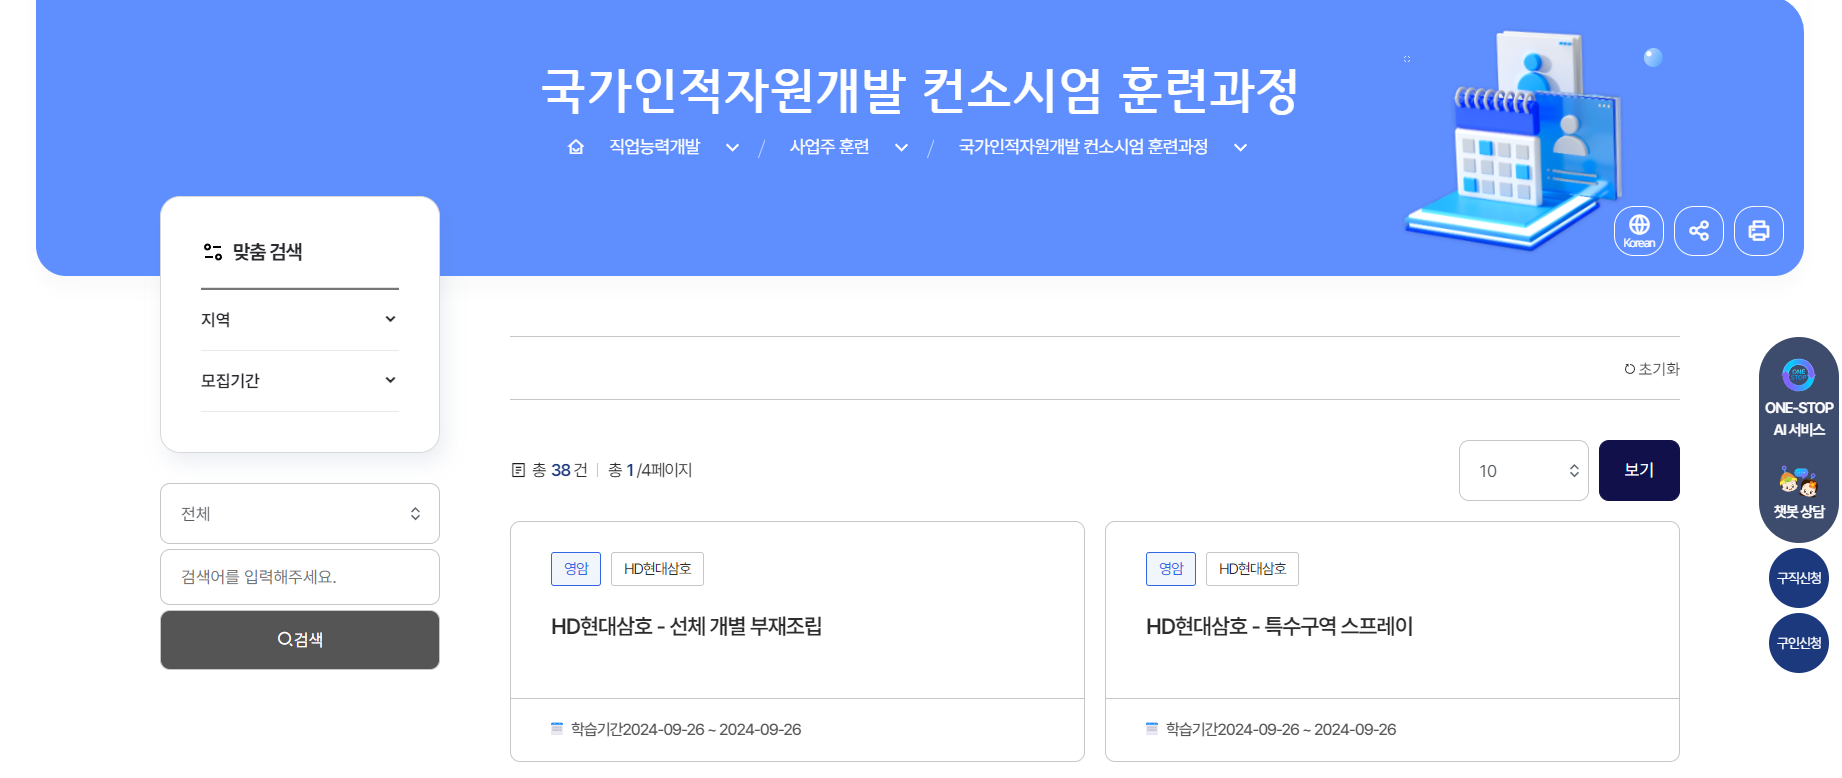This screenshot has height=778, width=1842.
Task: Expand the 지역 filter
Action: tap(300, 320)
